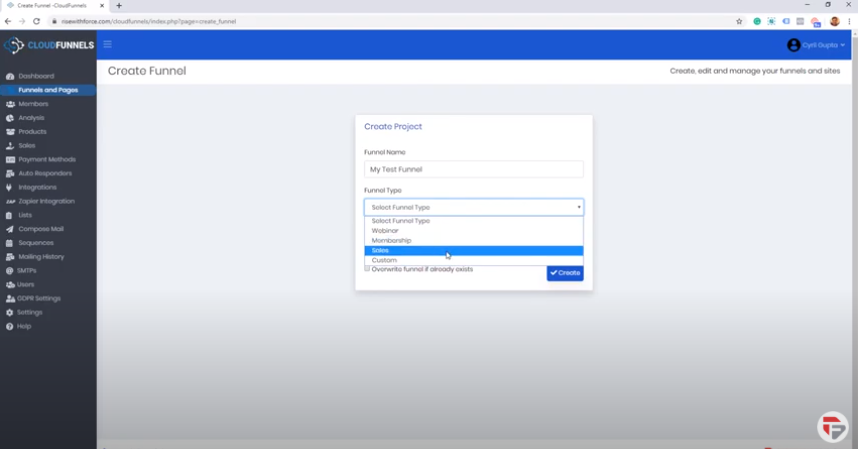Click the Help question mark icon

(10, 326)
